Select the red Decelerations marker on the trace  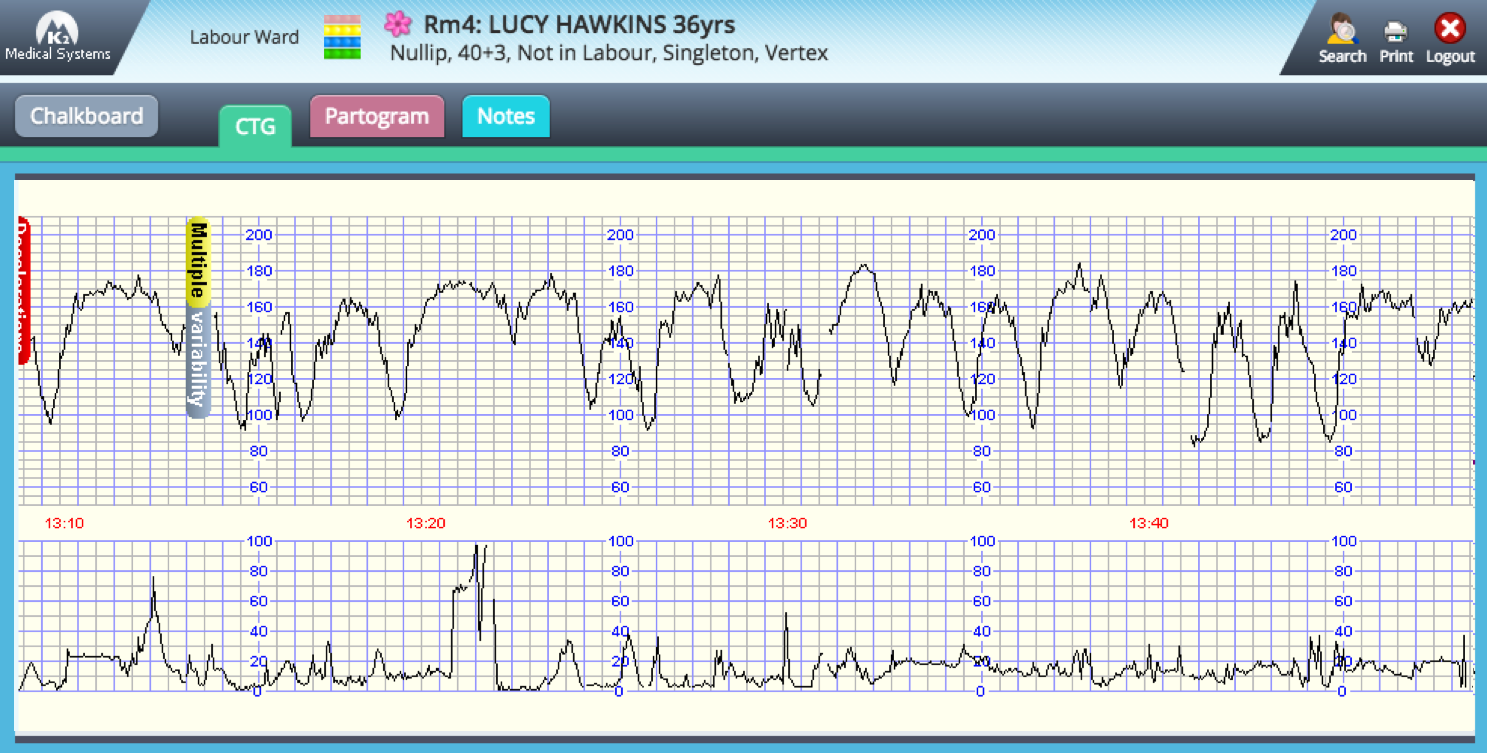click(x=24, y=290)
